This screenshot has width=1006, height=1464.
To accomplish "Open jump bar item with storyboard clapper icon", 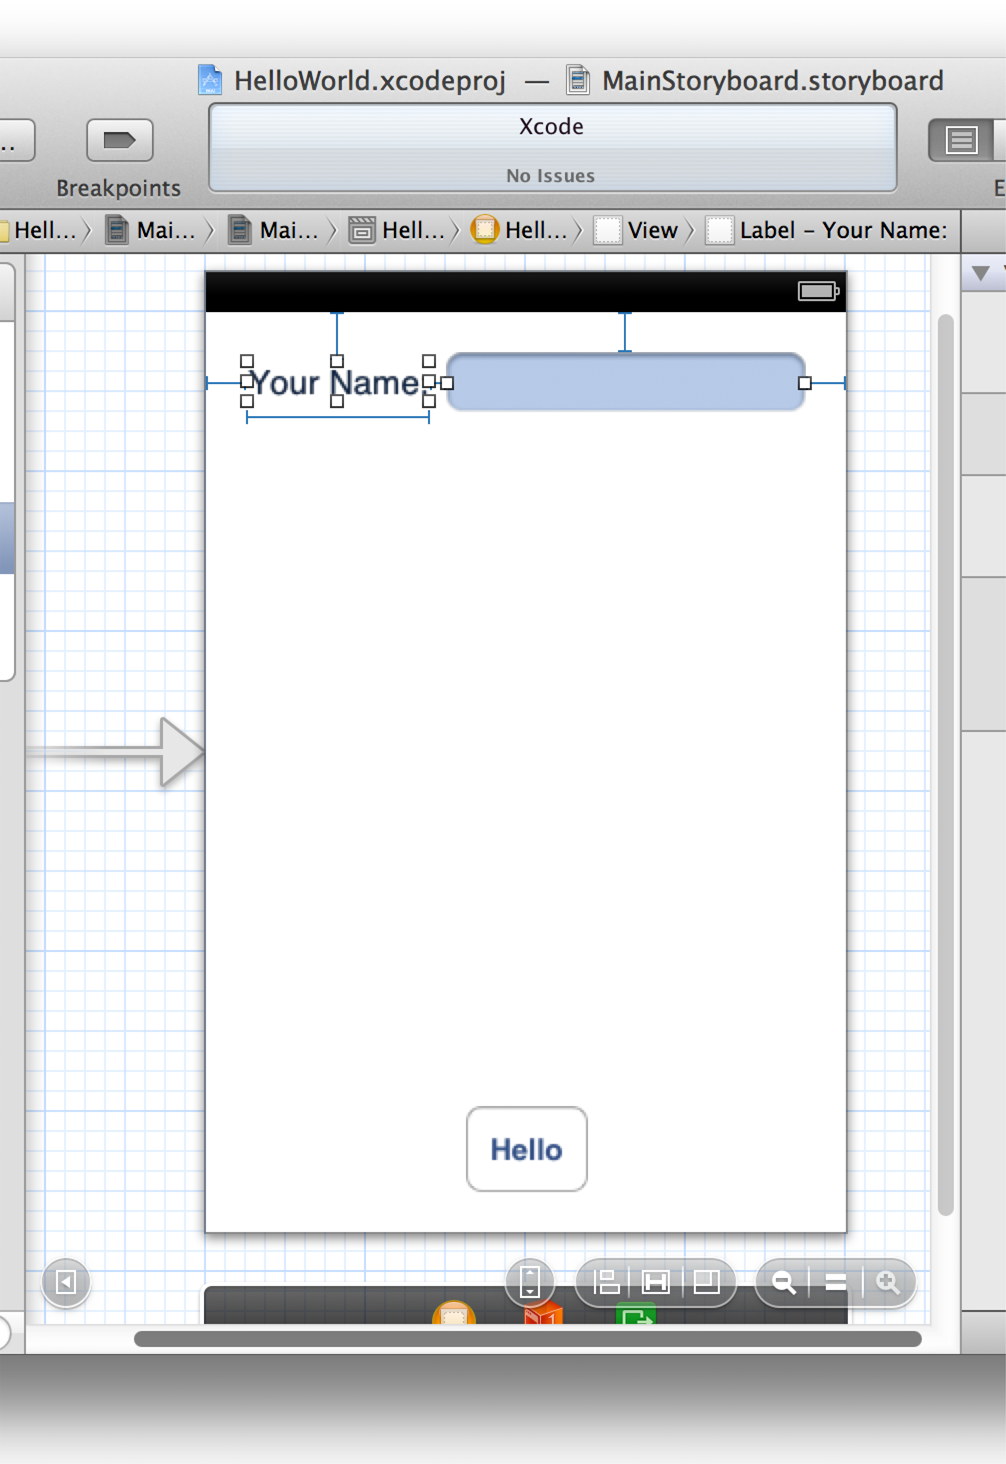I will 398,230.
